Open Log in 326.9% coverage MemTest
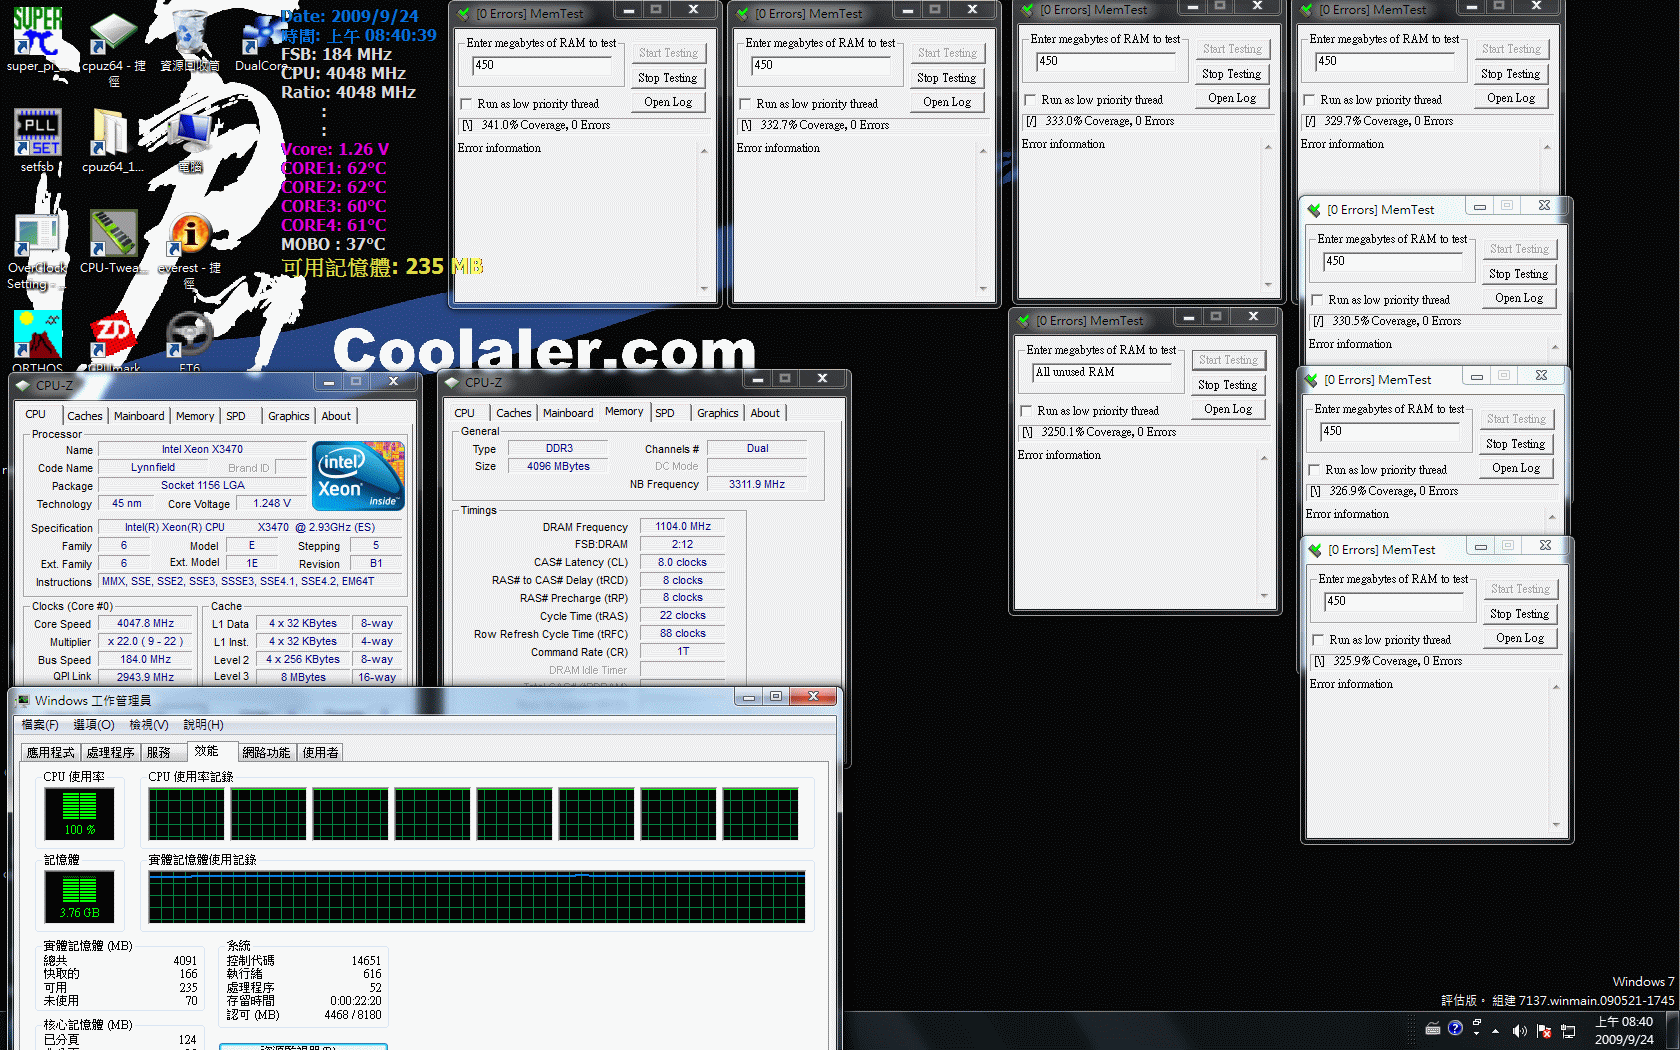1680x1050 pixels. point(1515,468)
